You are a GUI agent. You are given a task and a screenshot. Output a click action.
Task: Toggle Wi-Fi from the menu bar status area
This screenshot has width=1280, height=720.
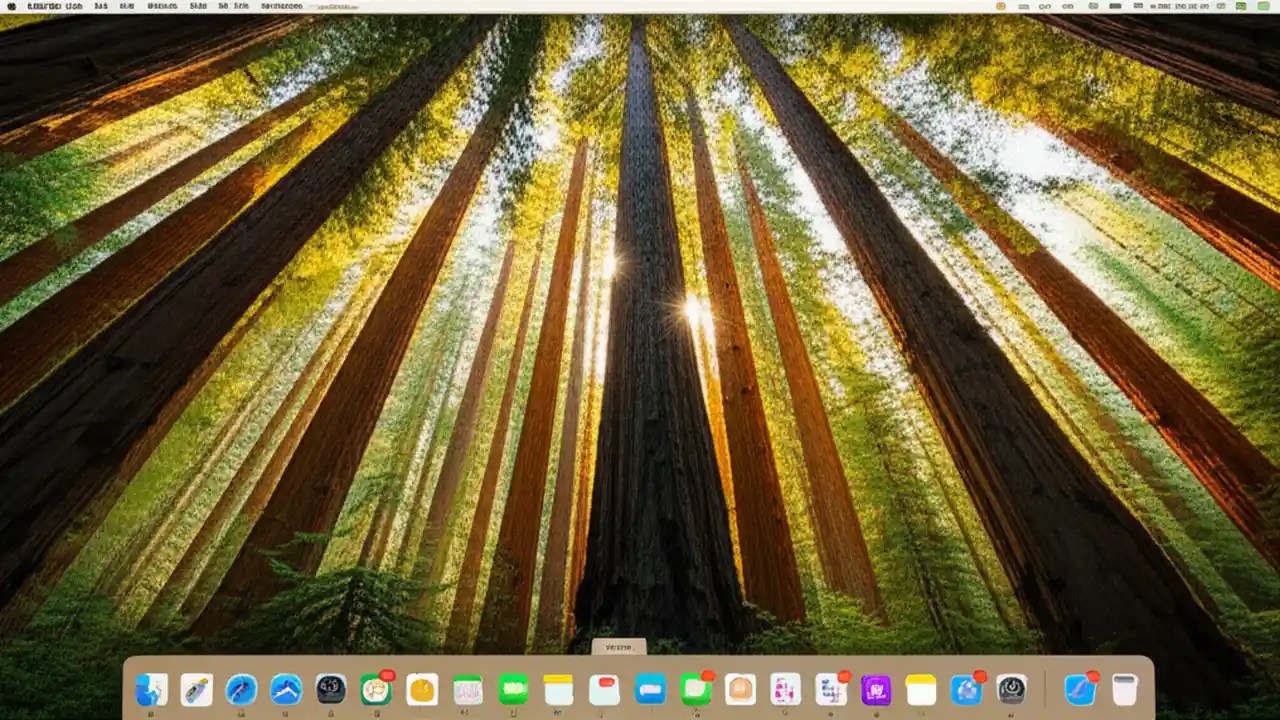(1046, 7)
